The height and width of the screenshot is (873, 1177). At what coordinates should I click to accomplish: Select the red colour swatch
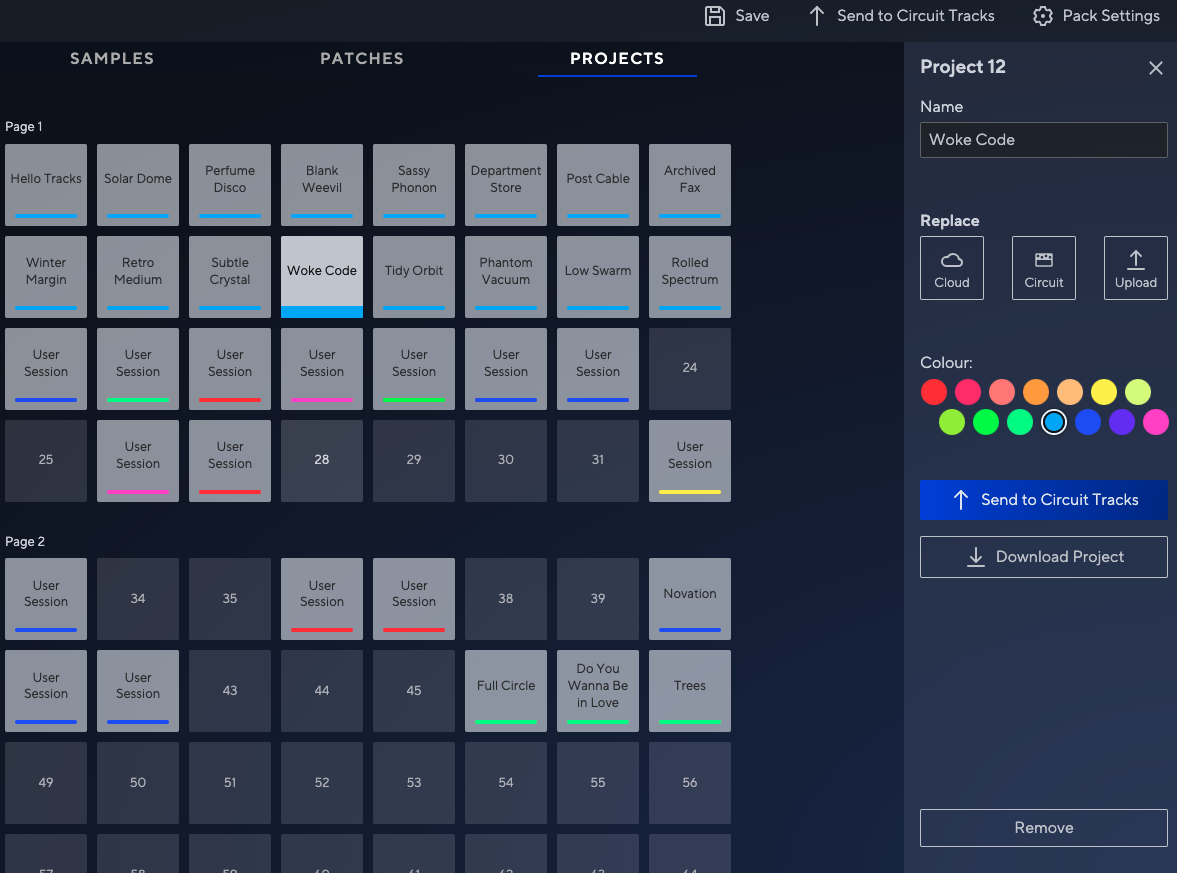(x=933, y=392)
